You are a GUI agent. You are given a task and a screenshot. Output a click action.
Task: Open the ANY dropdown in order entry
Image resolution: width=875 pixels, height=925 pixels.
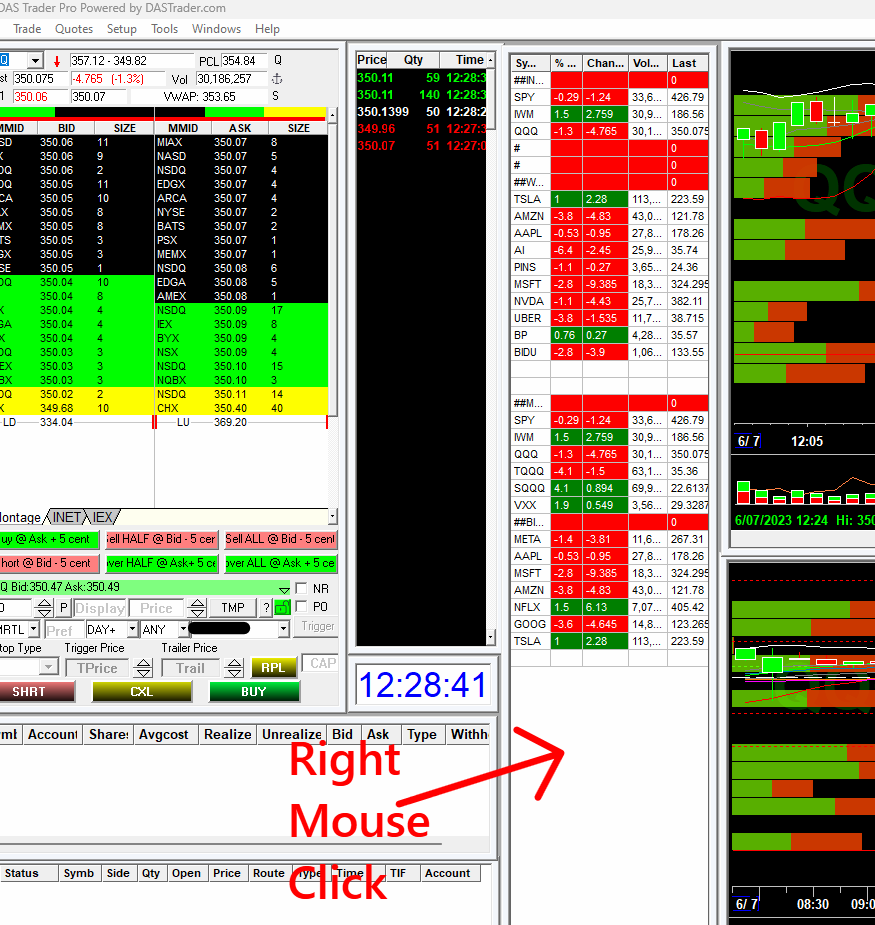click(183, 629)
